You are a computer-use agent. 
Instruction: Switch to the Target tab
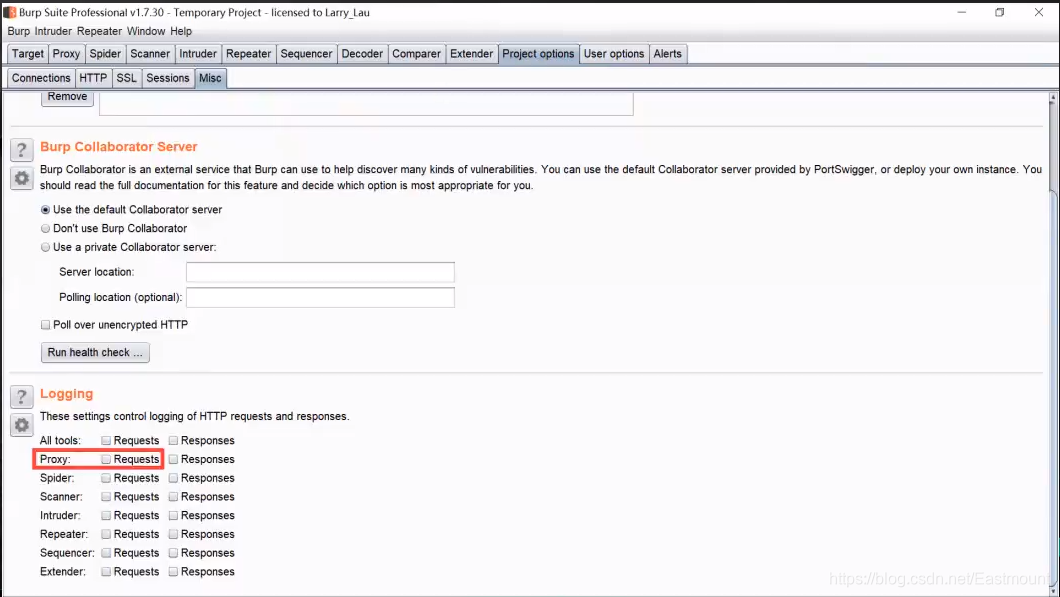point(28,54)
